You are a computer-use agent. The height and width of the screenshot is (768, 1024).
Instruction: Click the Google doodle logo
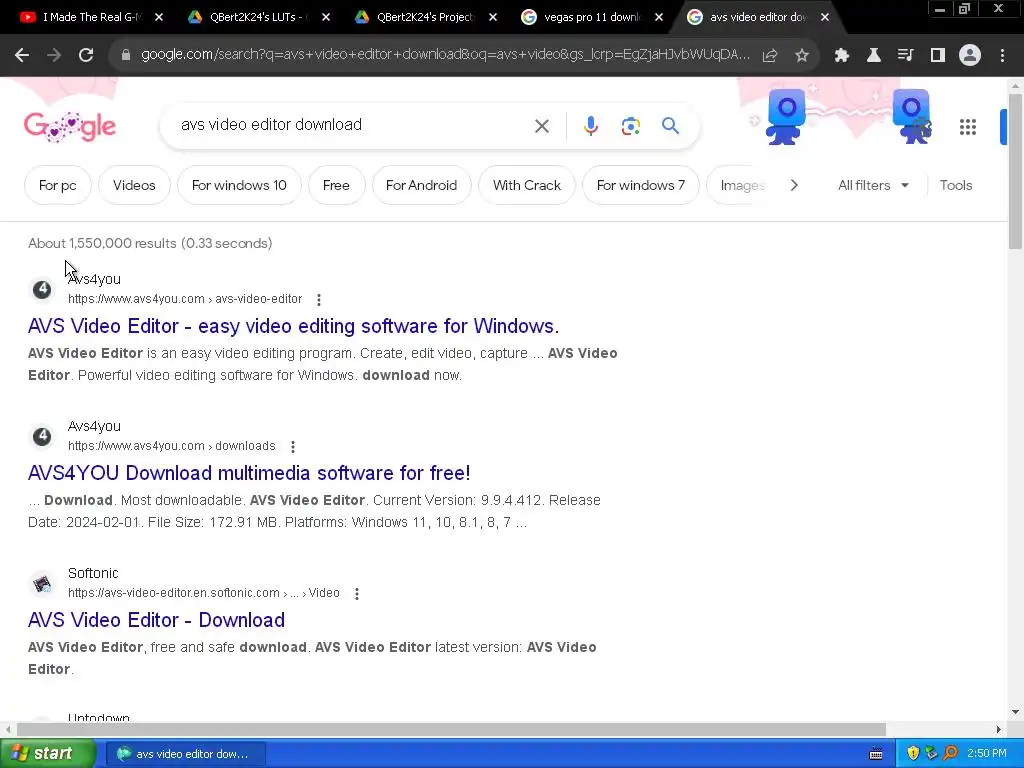tap(70, 127)
